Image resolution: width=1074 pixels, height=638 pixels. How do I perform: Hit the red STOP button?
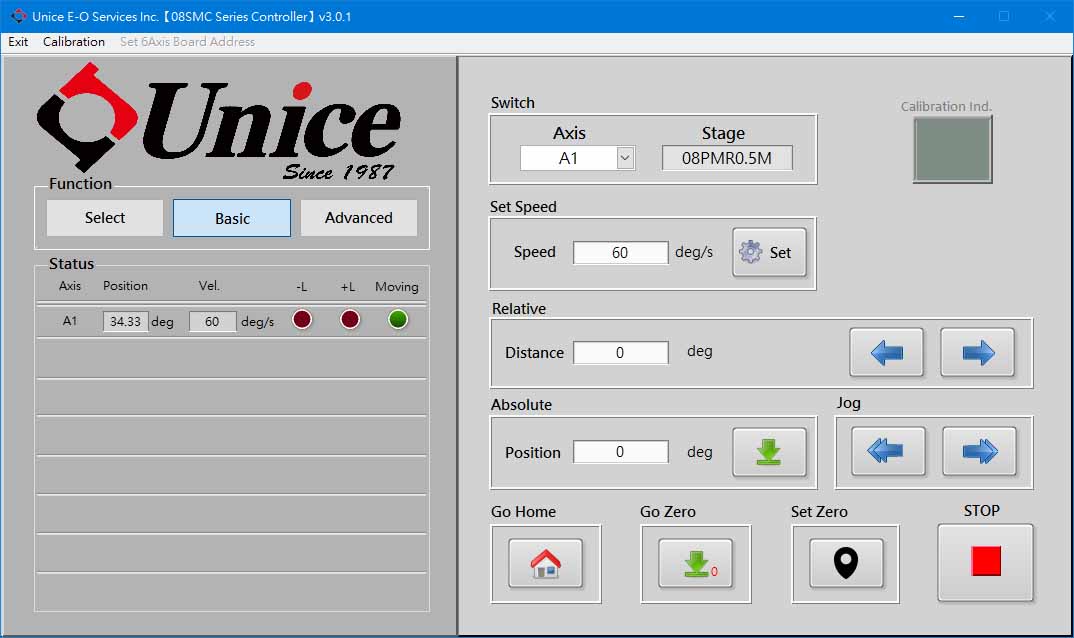985,562
